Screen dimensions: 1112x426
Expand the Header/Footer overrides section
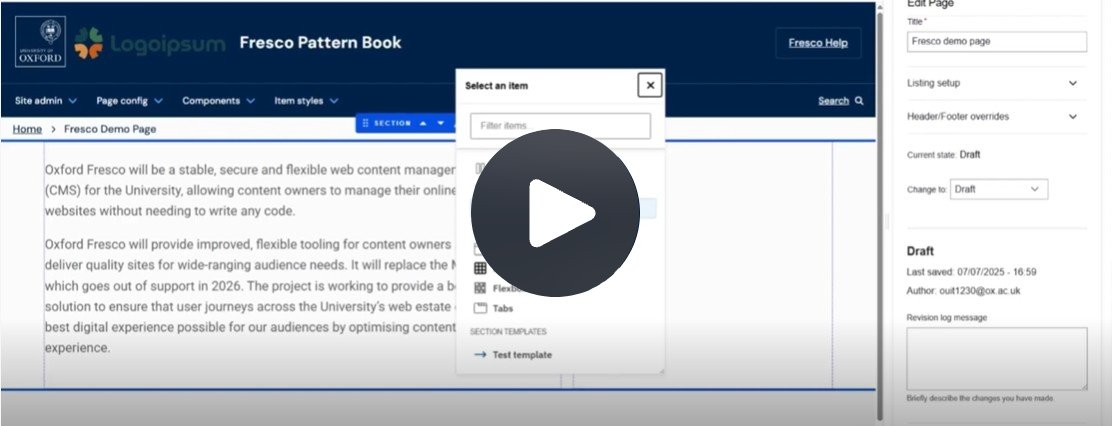tap(996, 116)
